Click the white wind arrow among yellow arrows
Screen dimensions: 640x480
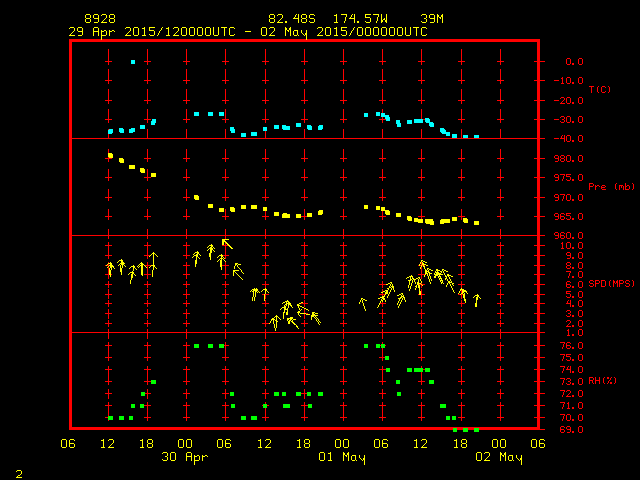coord(152,260)
